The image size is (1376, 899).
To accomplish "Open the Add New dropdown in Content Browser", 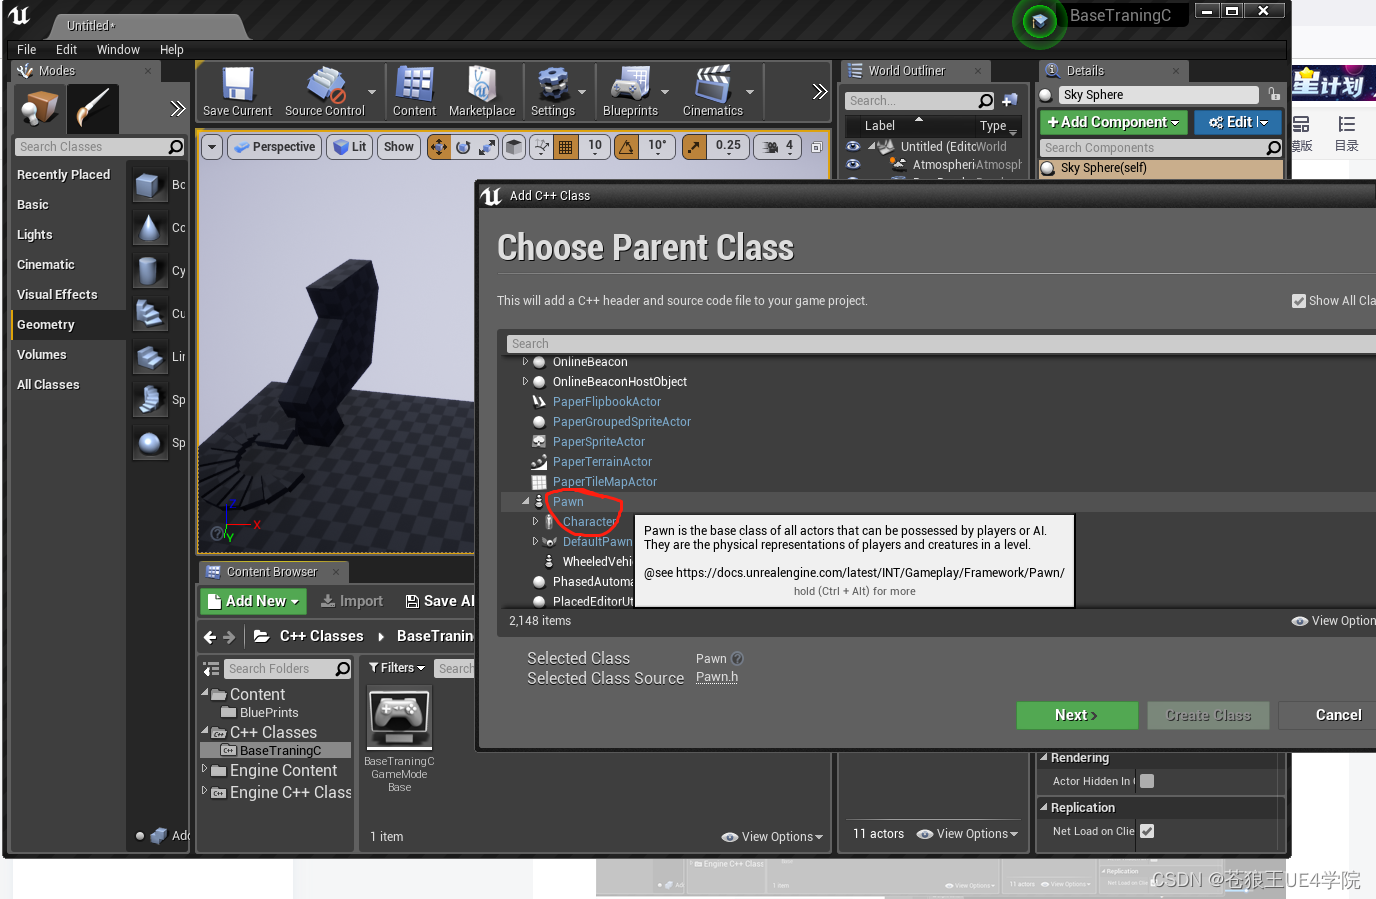I will click(253, 601).
